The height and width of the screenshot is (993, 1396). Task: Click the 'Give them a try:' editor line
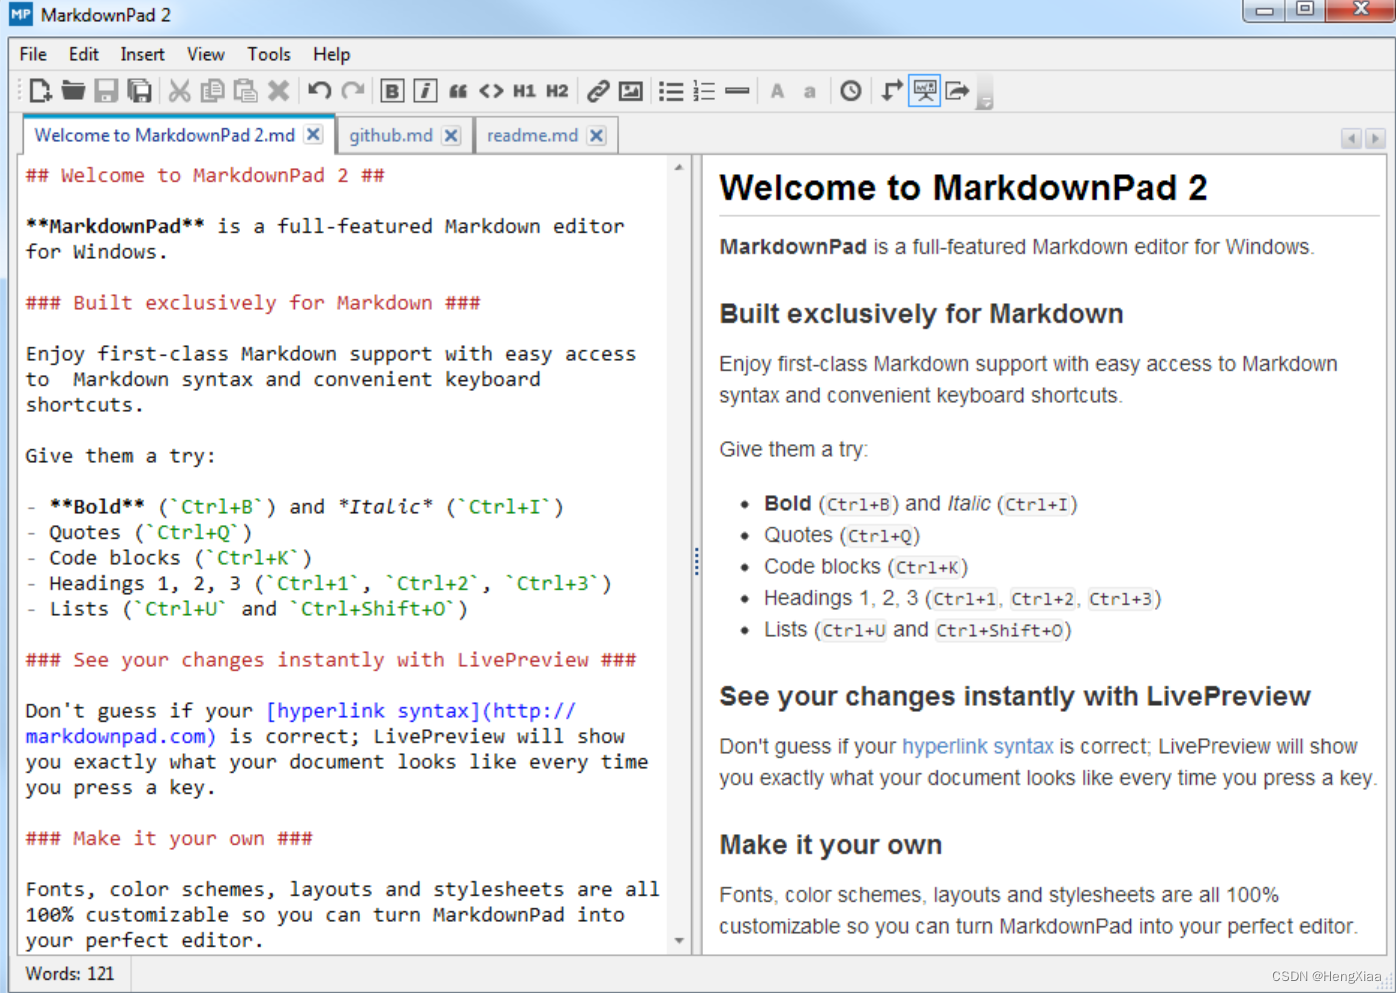point(120,455)
